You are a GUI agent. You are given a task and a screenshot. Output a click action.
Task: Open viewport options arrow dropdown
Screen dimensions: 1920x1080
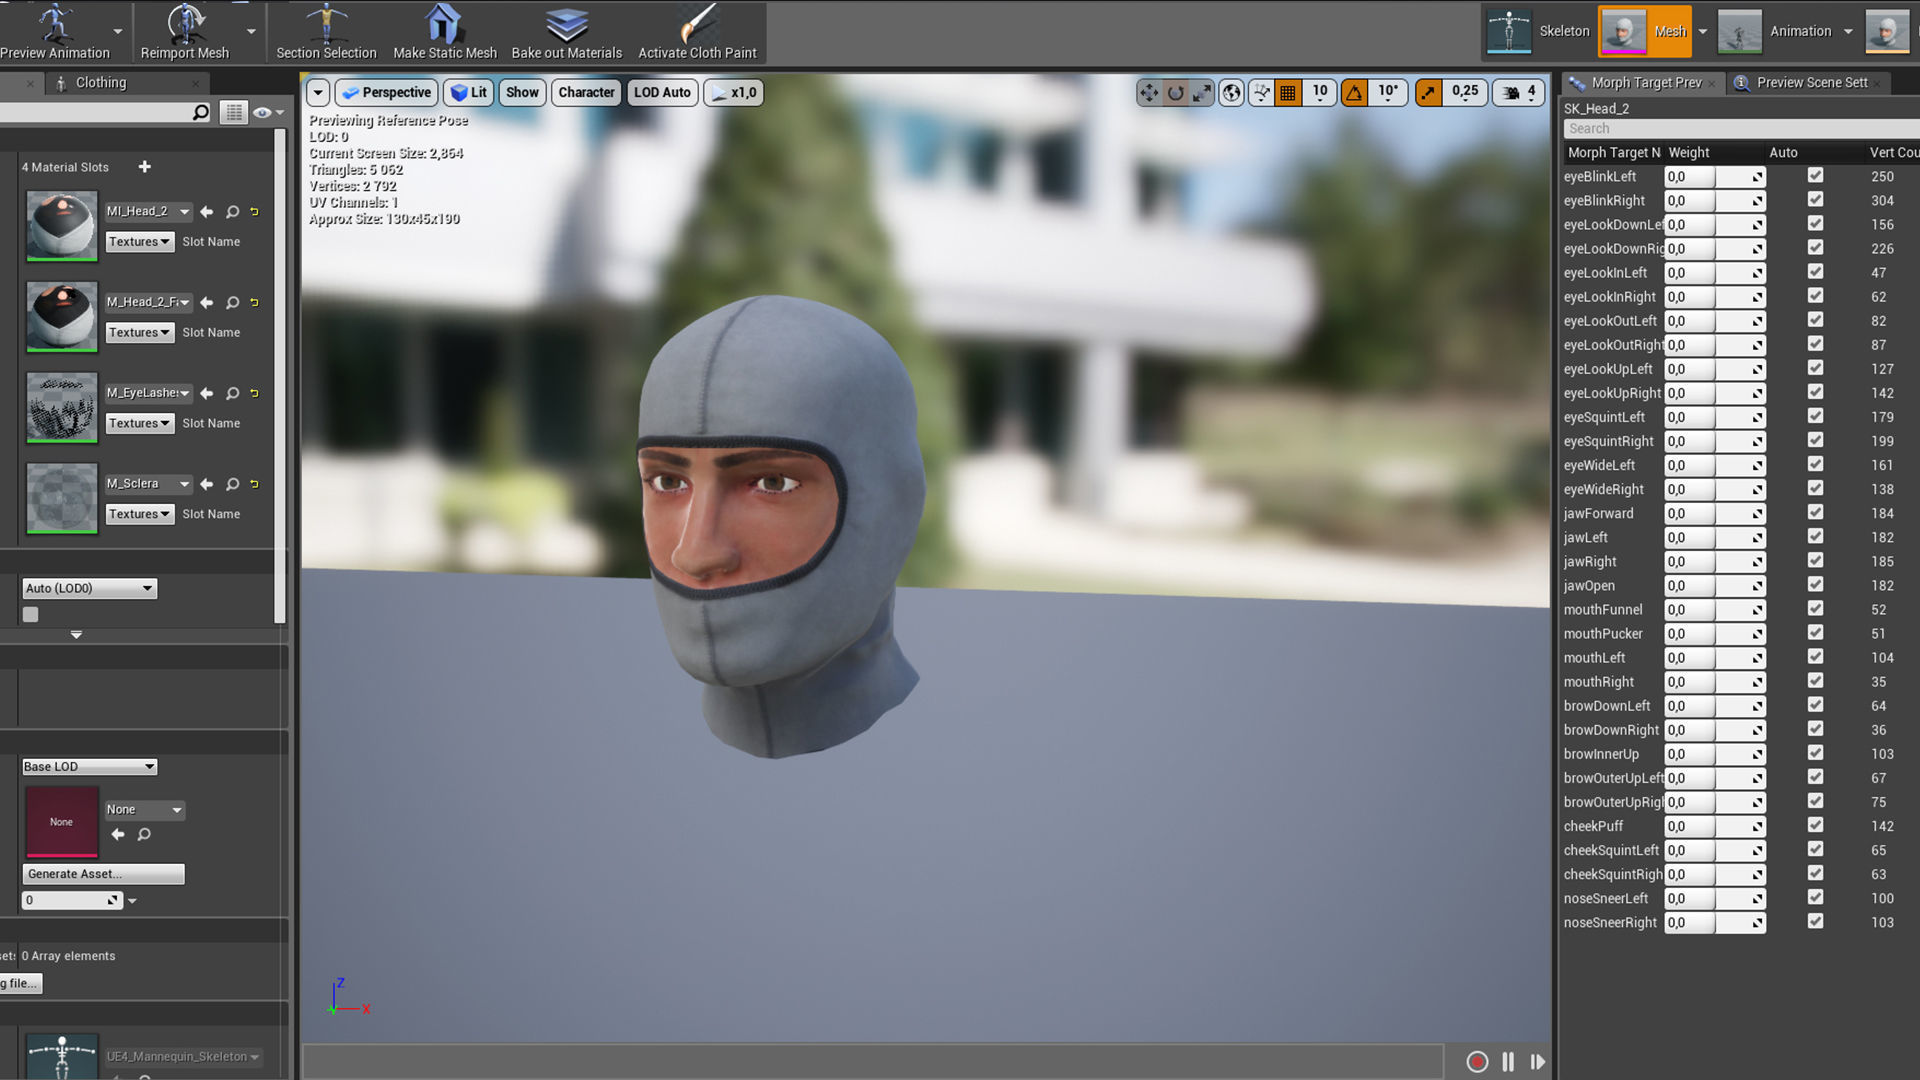coord(318,93)
